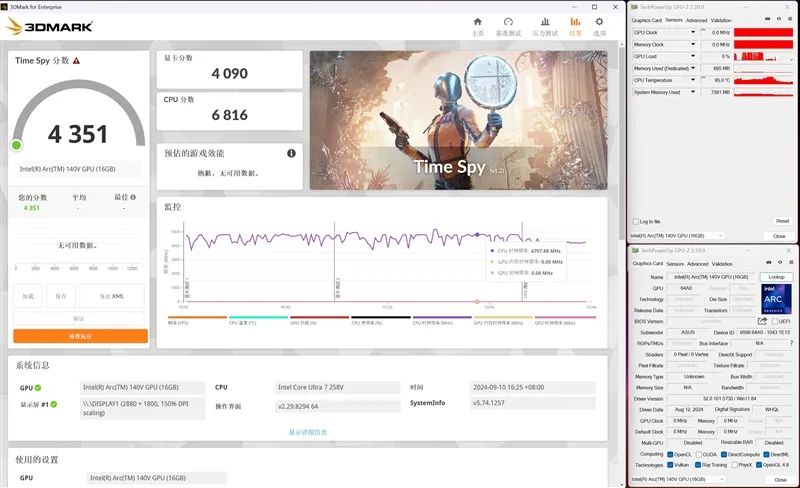The image size is (800, 488).
Task: Click the green Display #1 check mark
Action: pyautogui.click(x=54, y=404)
